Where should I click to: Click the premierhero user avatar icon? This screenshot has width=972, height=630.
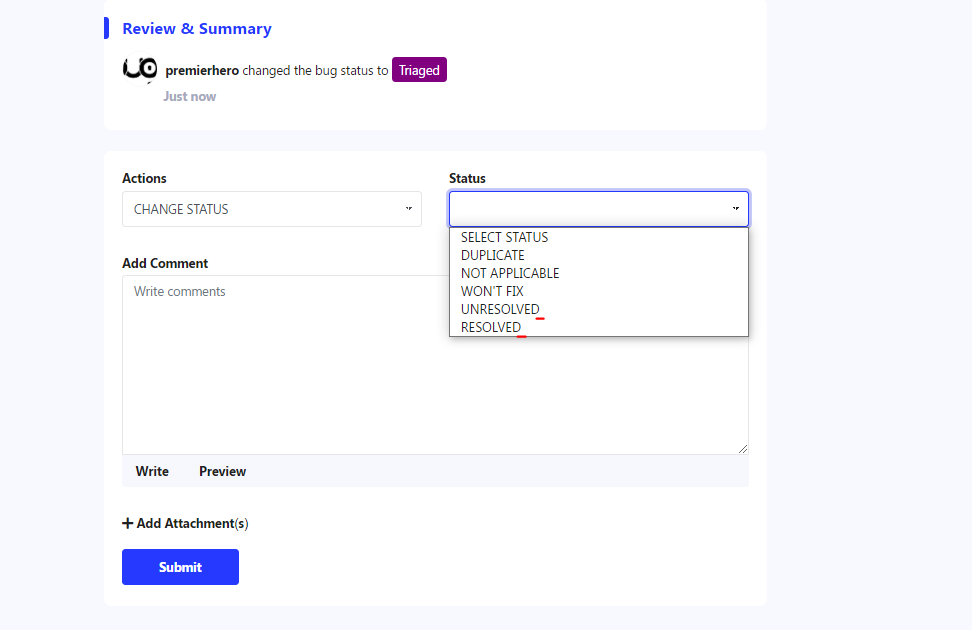tap(140, 69)
